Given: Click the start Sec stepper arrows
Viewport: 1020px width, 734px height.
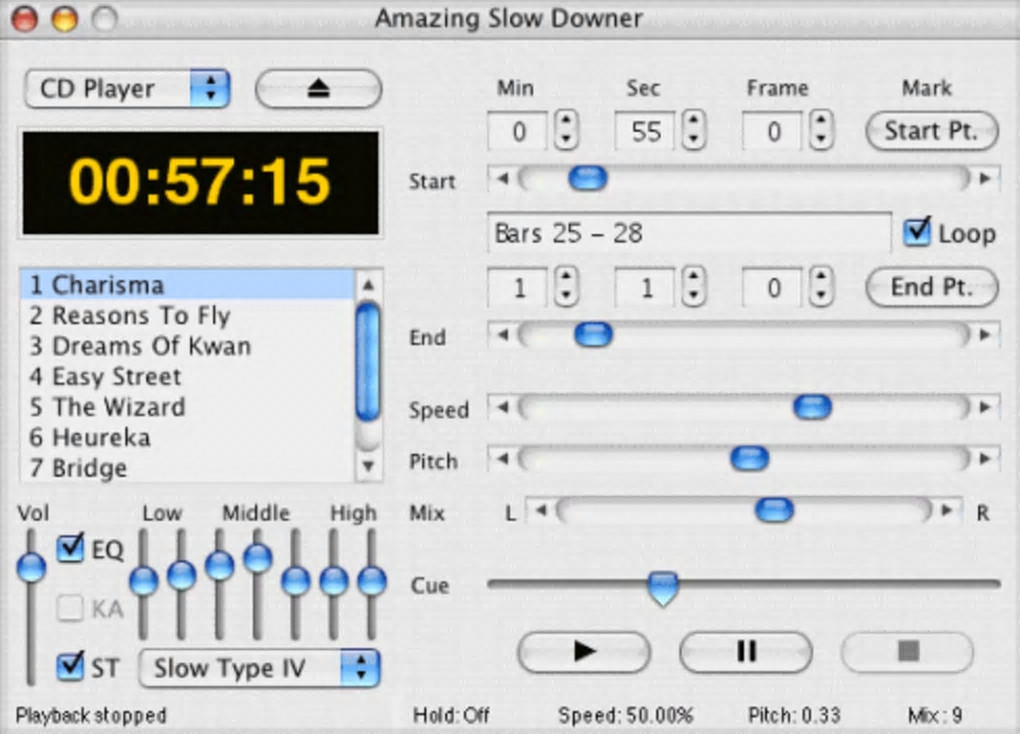Looking at the screenshot, I should (693, 131).
